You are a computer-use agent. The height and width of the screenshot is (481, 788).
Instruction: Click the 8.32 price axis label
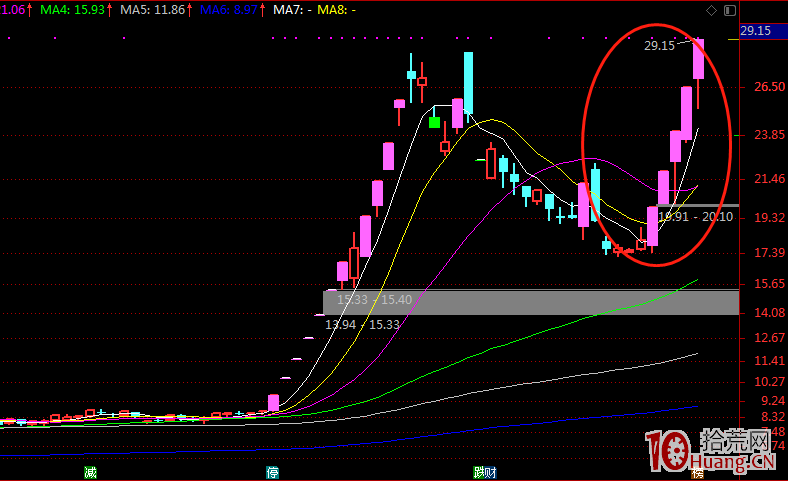point(772,417)
